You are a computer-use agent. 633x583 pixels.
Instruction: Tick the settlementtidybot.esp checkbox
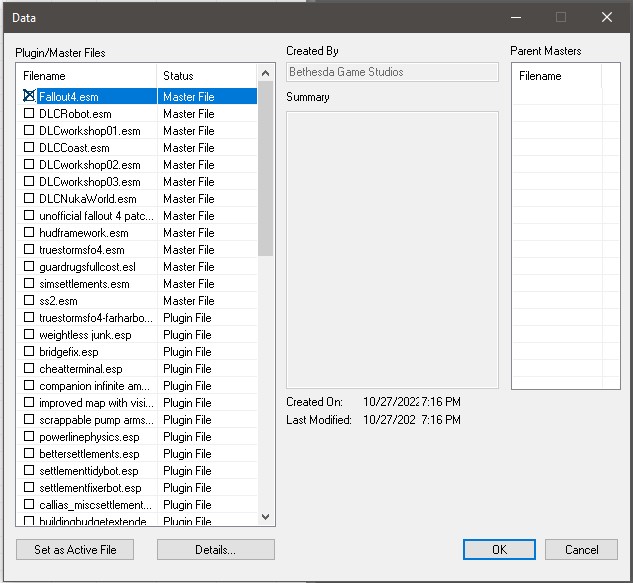29,470
